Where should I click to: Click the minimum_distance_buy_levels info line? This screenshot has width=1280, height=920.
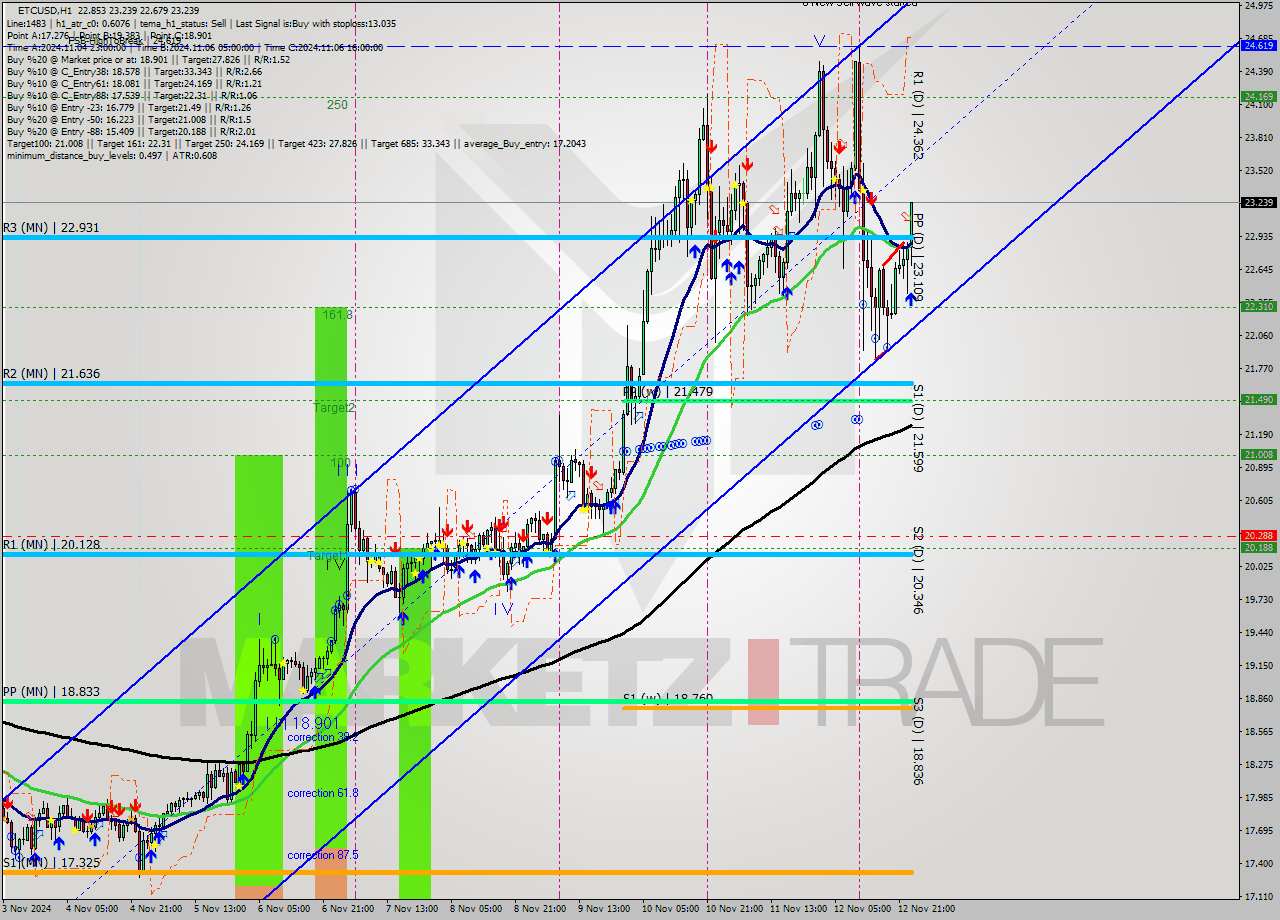(x=112, y=155)
